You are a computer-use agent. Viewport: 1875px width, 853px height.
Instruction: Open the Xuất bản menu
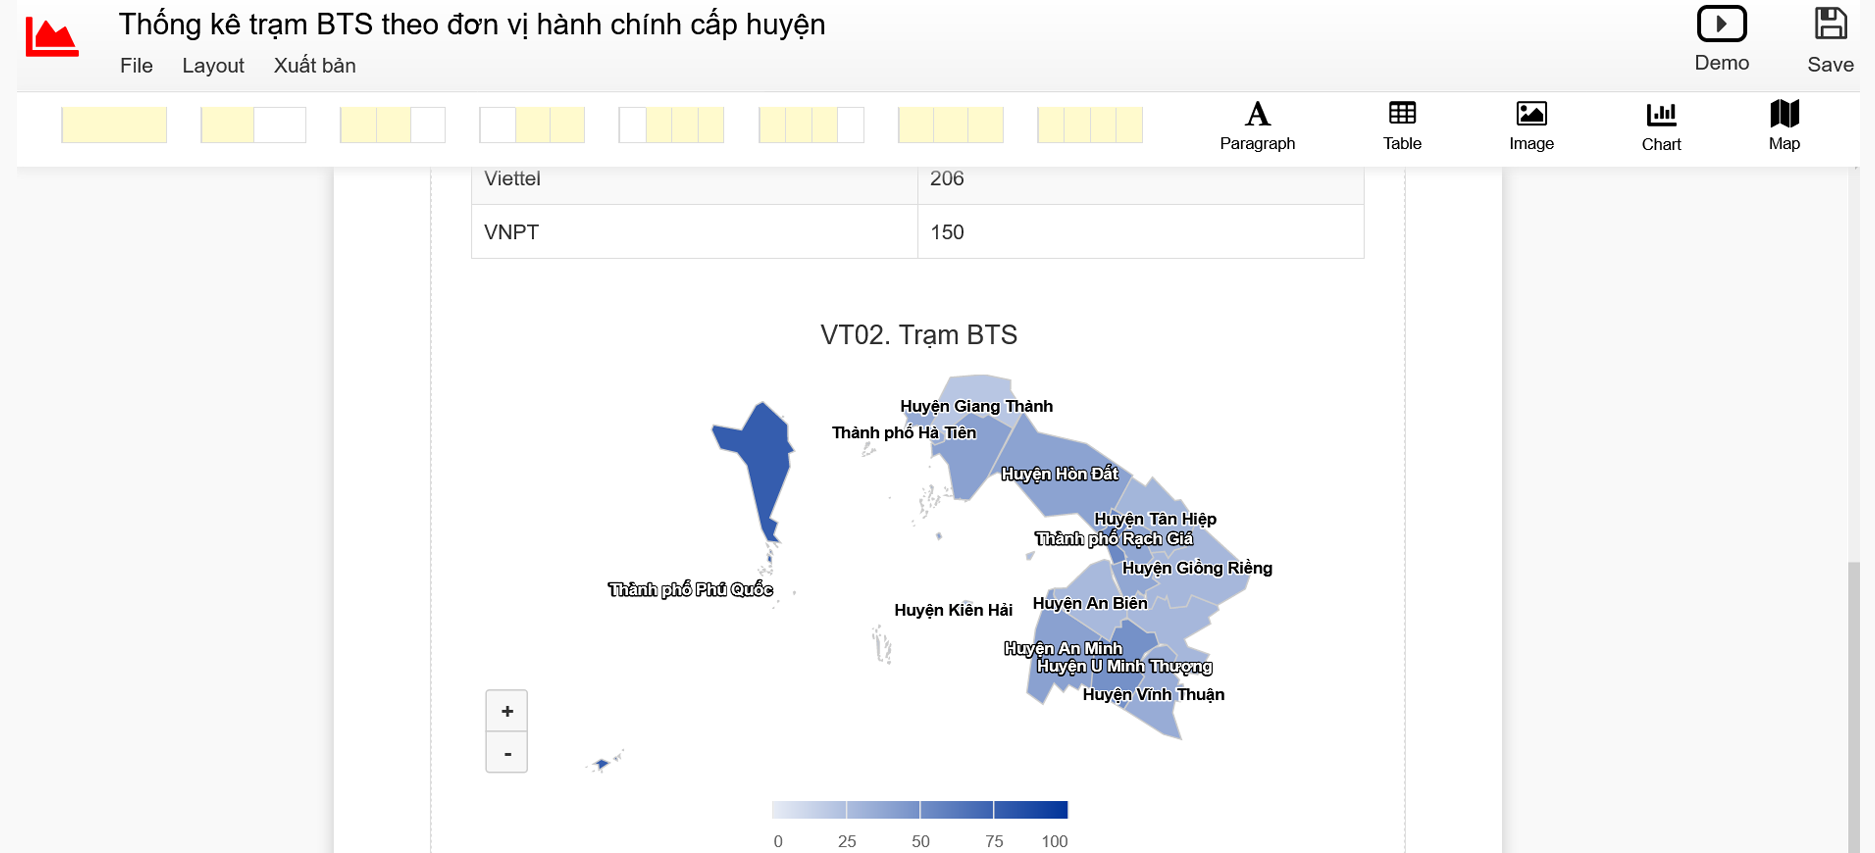315,66
